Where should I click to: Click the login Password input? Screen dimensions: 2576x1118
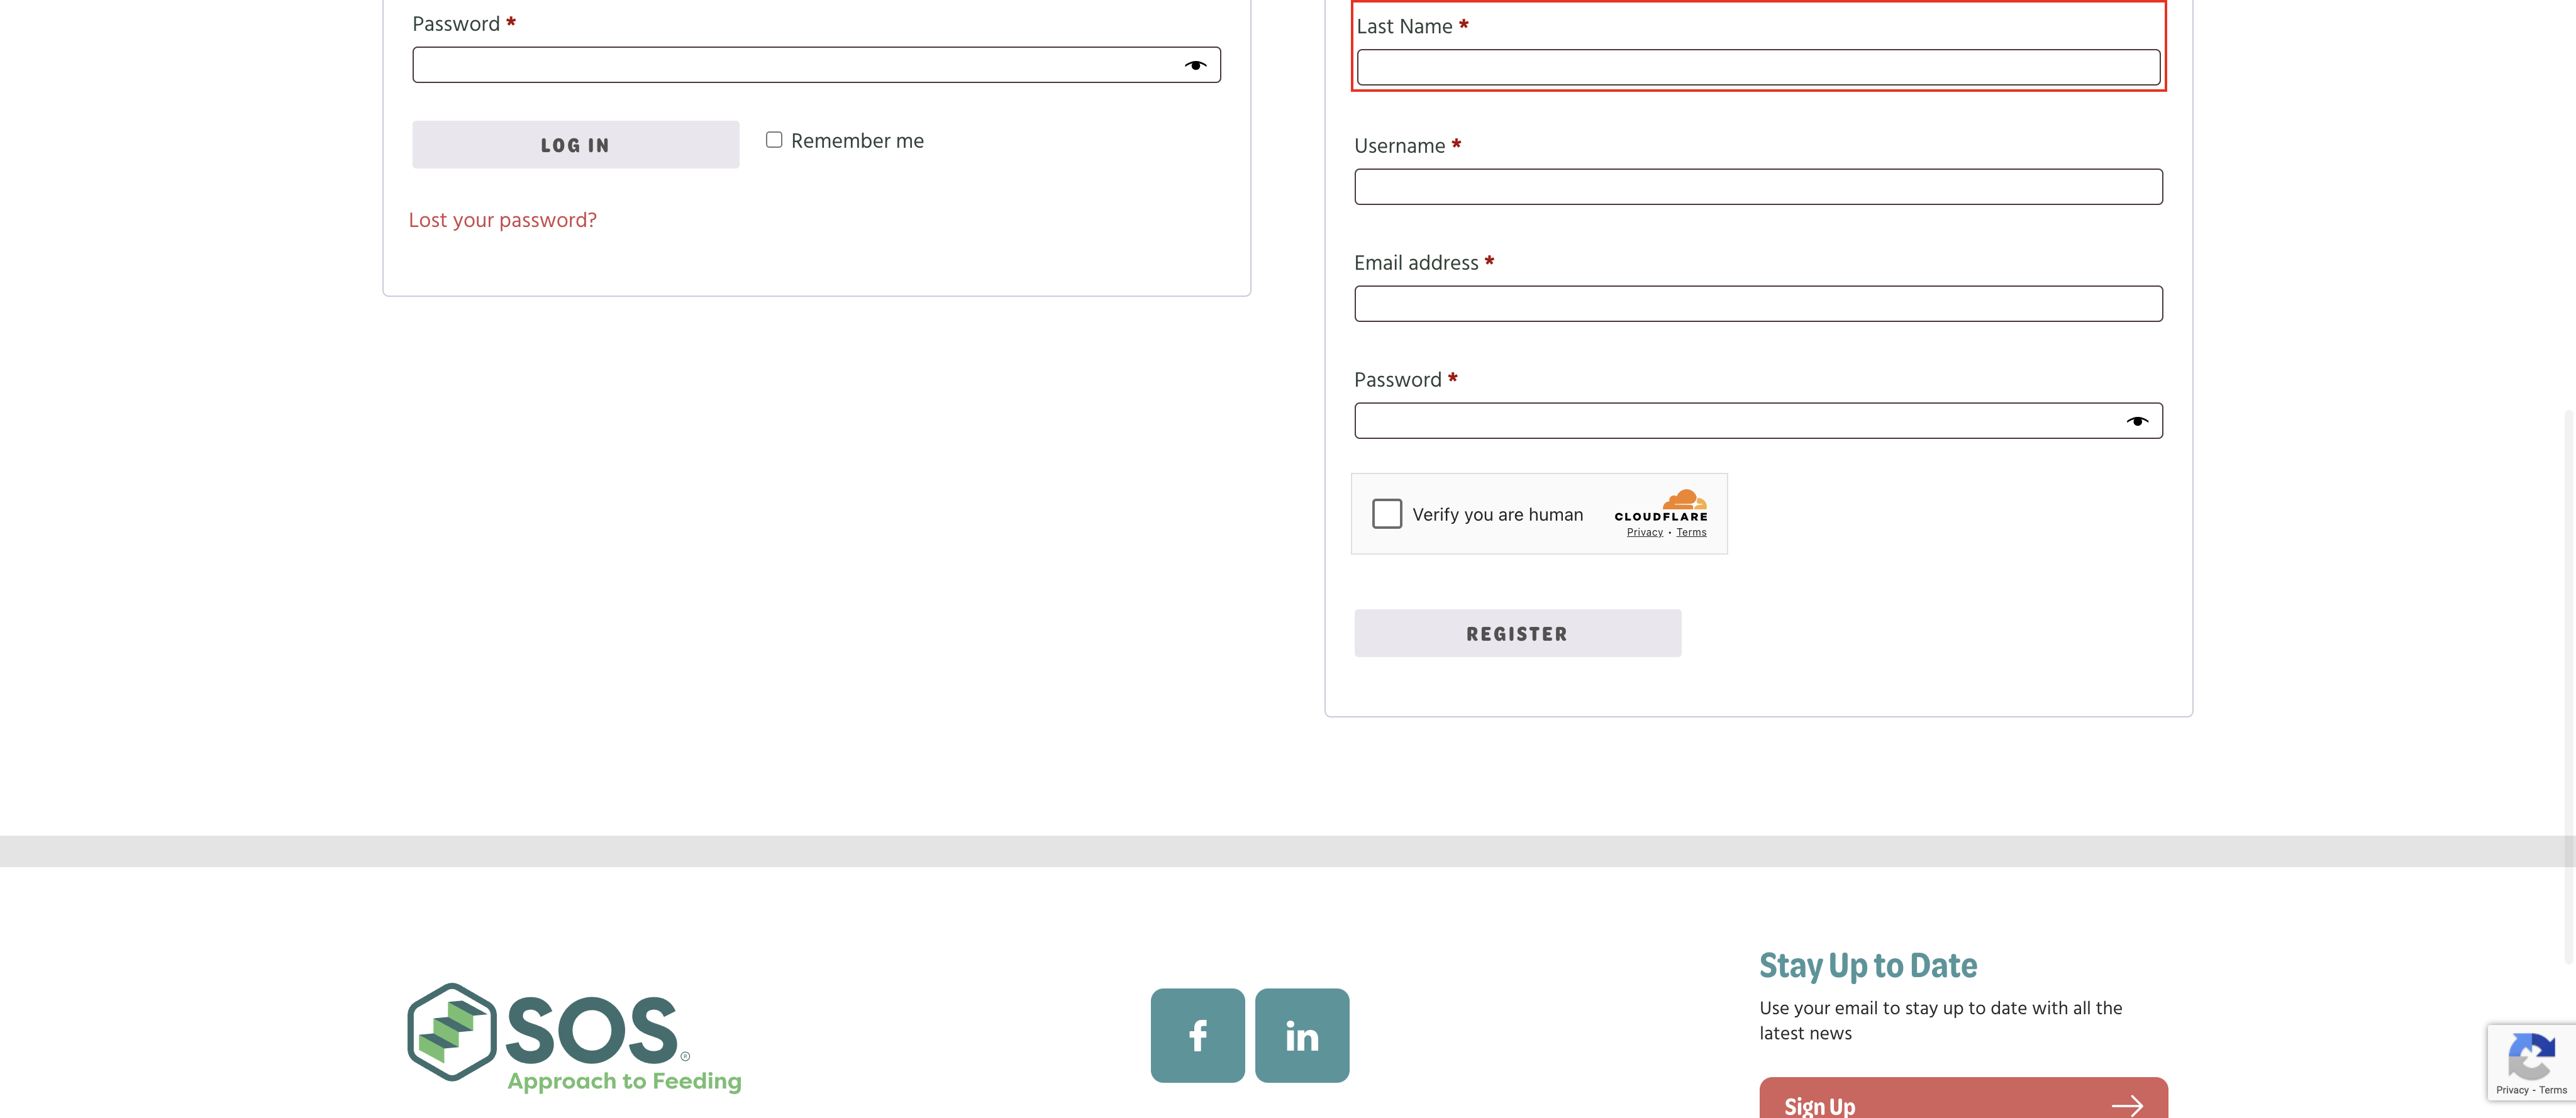pyautogui.click(x=790, y=65)
